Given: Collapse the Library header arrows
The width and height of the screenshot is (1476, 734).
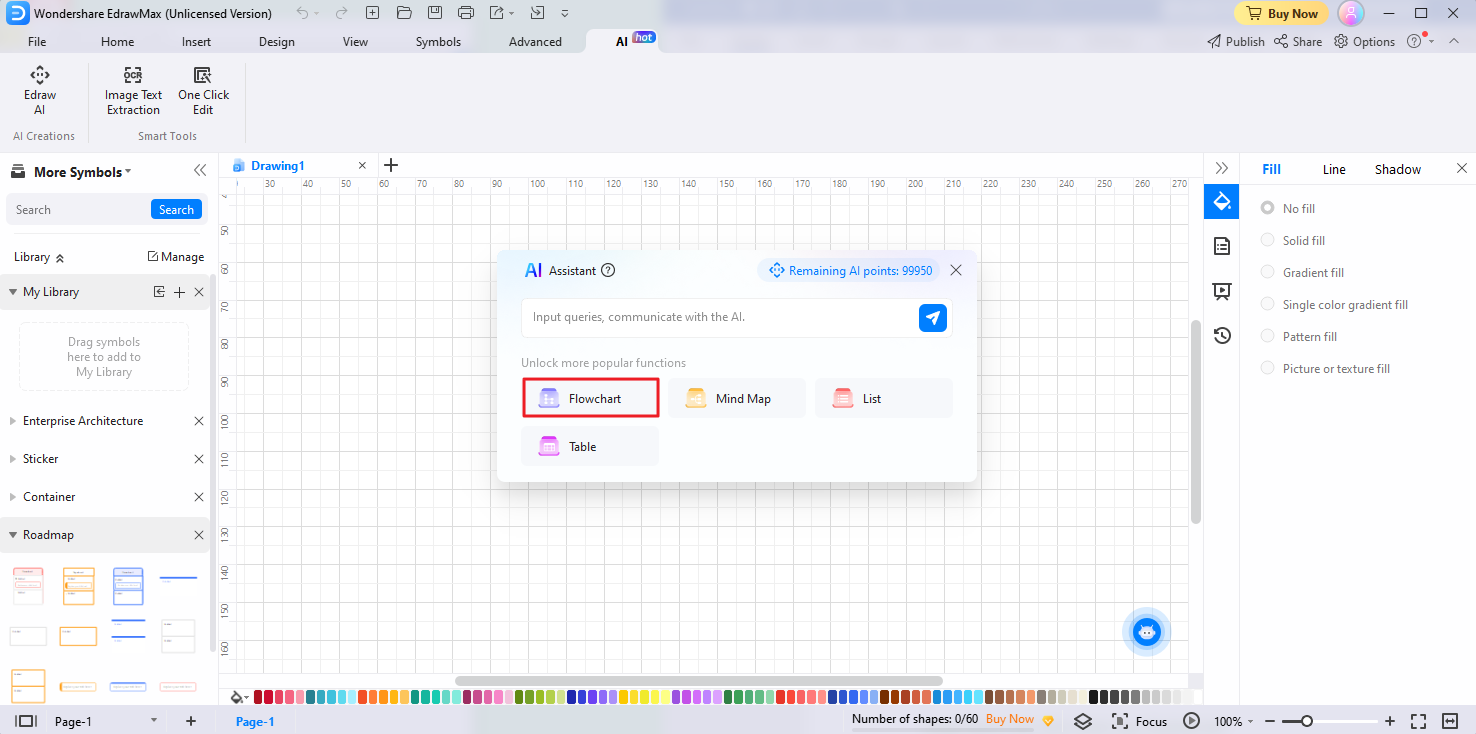Looking at the screenshot, I should pos(59,258).
